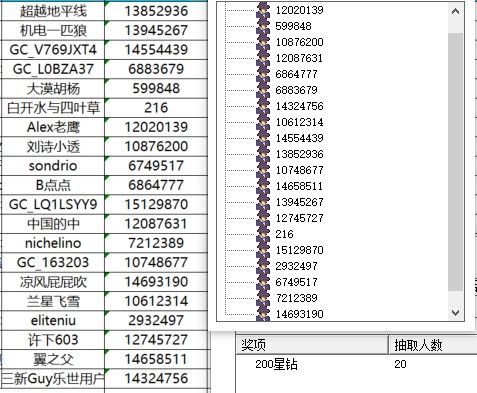Select list entry 14693190 in results panel
This screenshot has height=393, width=477.
299,314
